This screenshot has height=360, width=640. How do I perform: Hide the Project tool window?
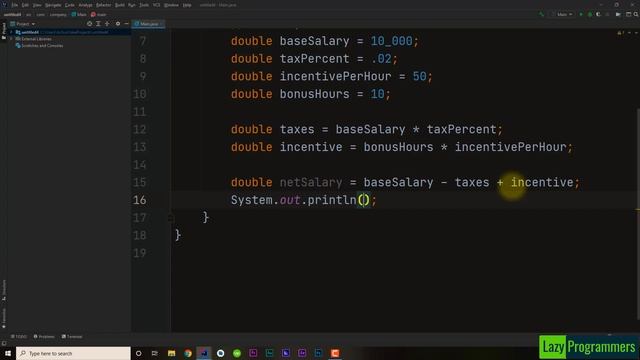[126, 24]
